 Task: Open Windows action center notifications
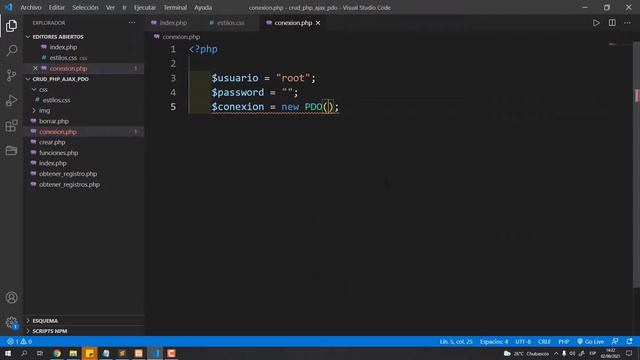[x=629, y=353]
